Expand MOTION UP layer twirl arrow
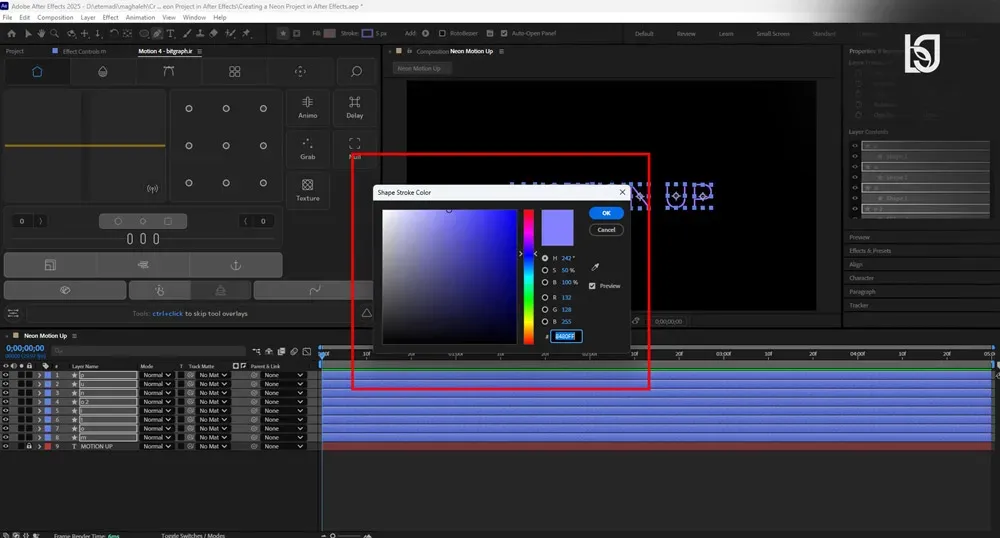The width and height of the screenshot is (1000, 538). [39, 446]
